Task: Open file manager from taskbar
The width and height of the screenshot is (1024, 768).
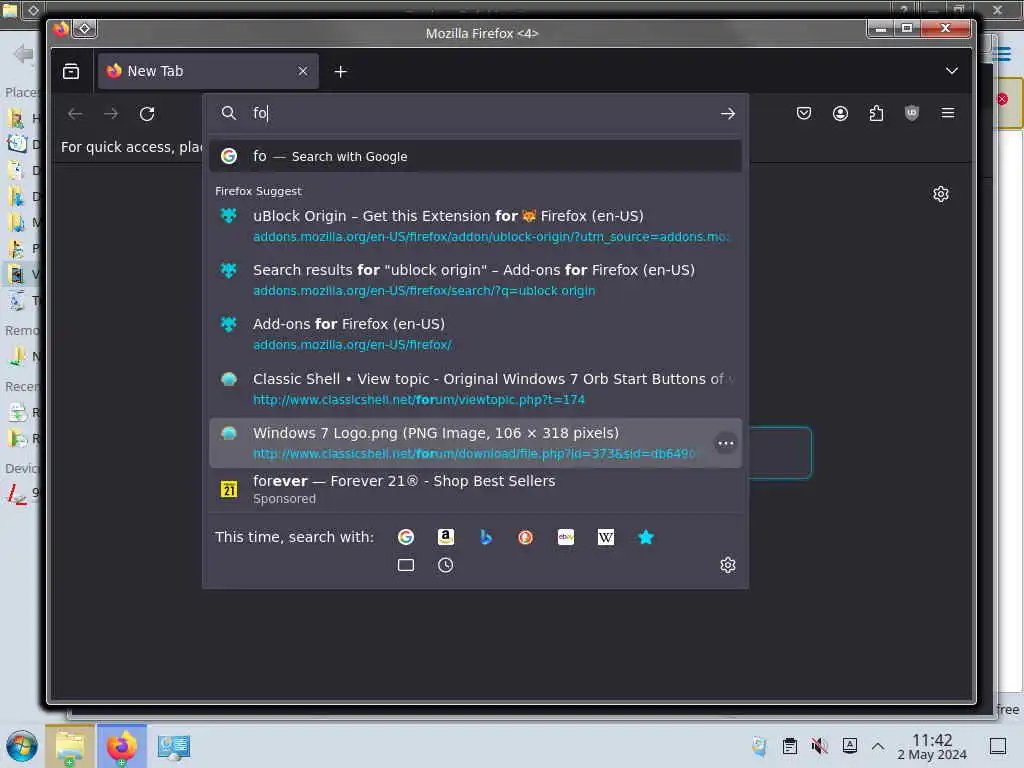Action: (69, 746)
